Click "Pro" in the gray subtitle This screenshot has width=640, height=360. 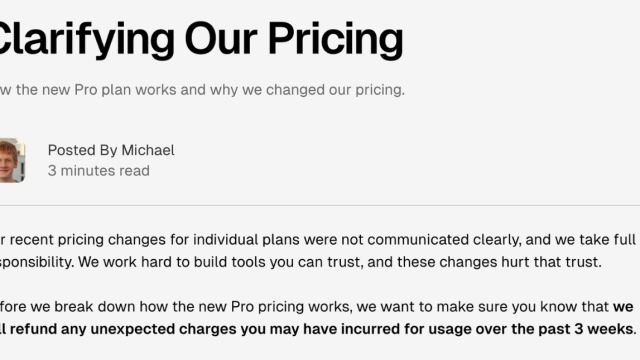[86, 90]
